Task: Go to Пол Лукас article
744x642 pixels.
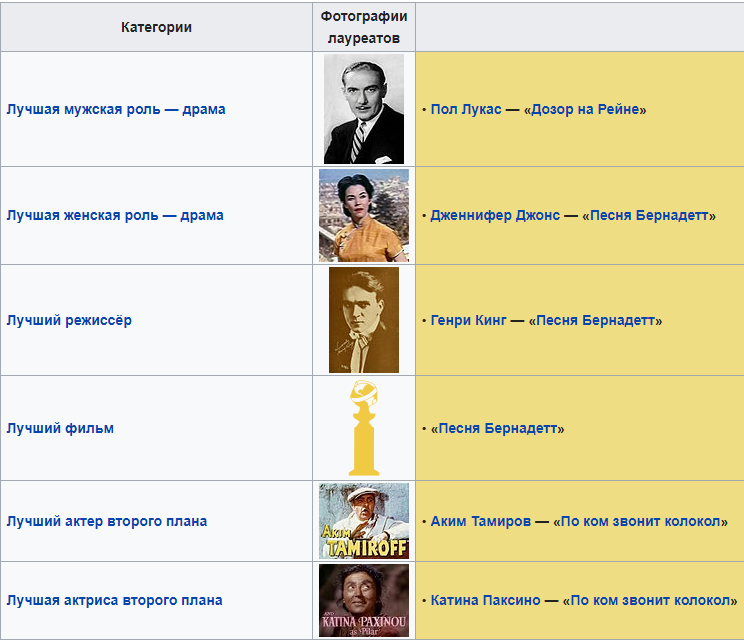Action: pyautogui.click(x=466, y=109)
